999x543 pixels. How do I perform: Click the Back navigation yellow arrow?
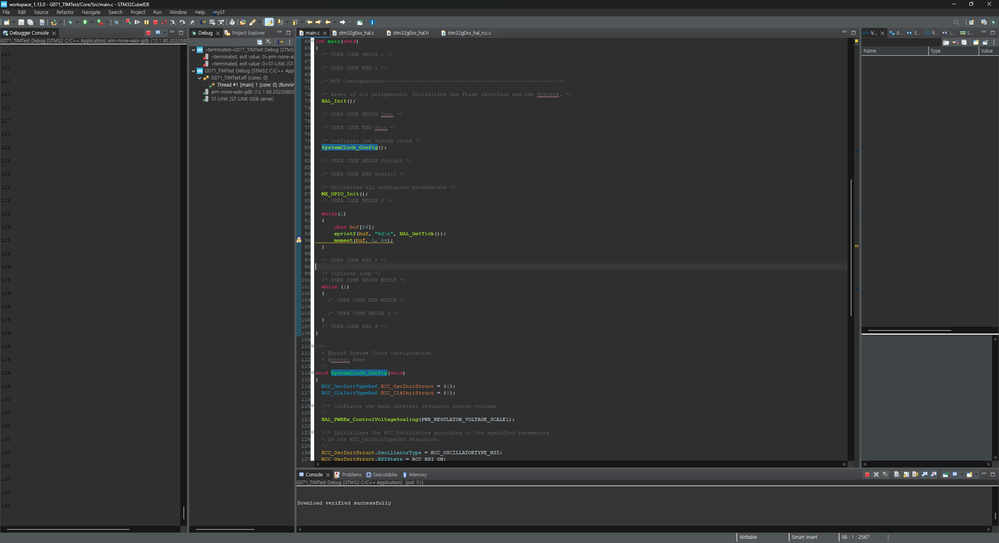(328, 22)
